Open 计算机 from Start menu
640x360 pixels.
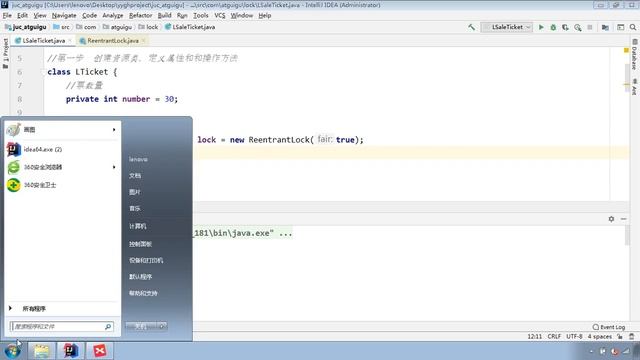point(138,226)
